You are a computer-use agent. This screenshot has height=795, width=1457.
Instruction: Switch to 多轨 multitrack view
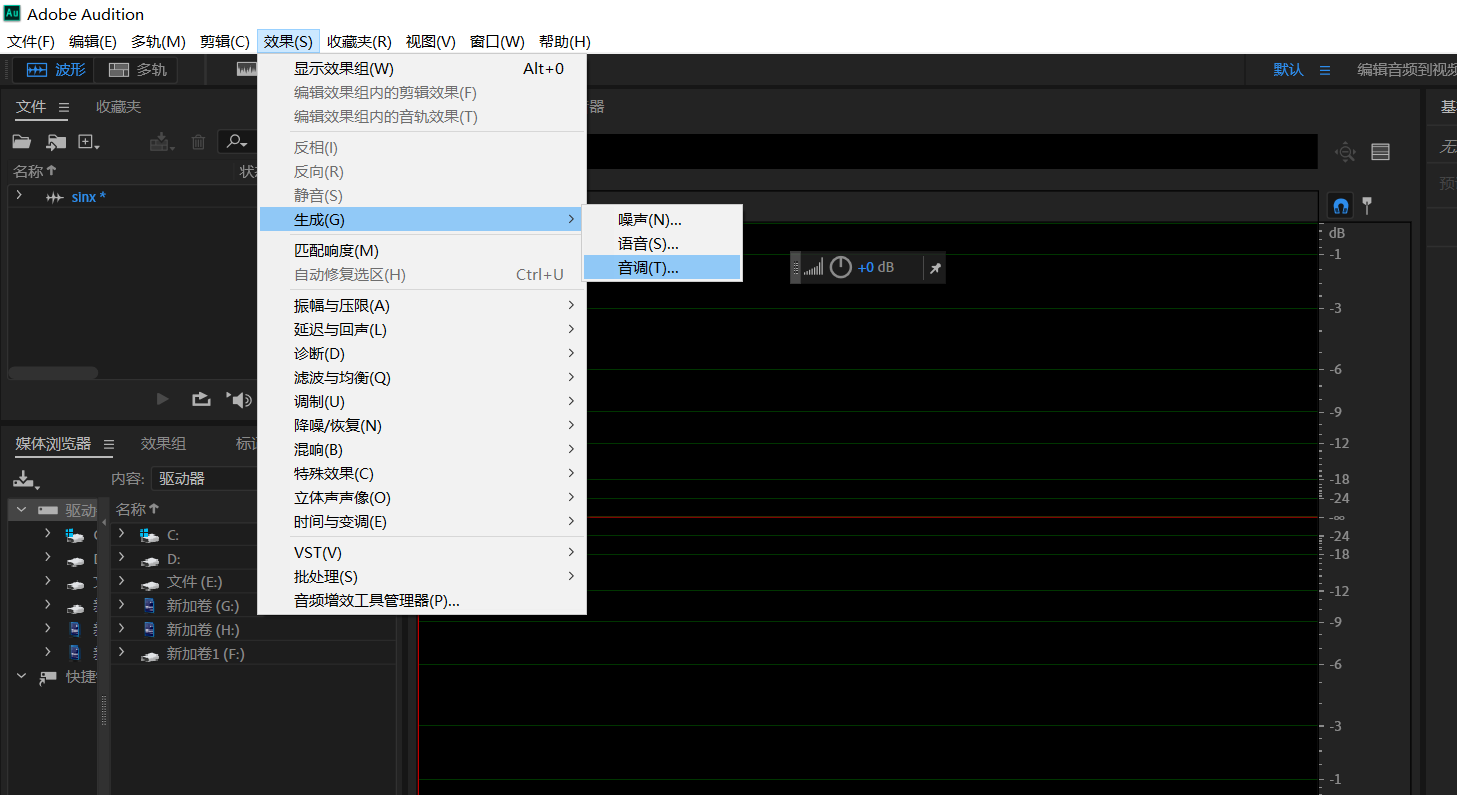click(137, 70)
